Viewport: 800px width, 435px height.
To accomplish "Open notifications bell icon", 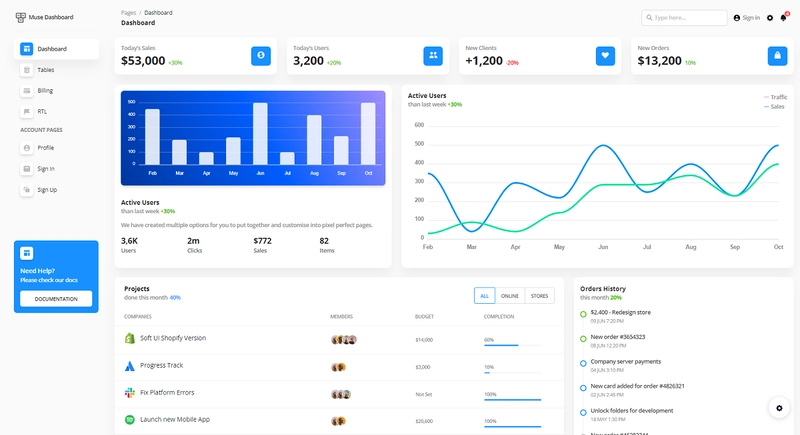I will point(784,18).
